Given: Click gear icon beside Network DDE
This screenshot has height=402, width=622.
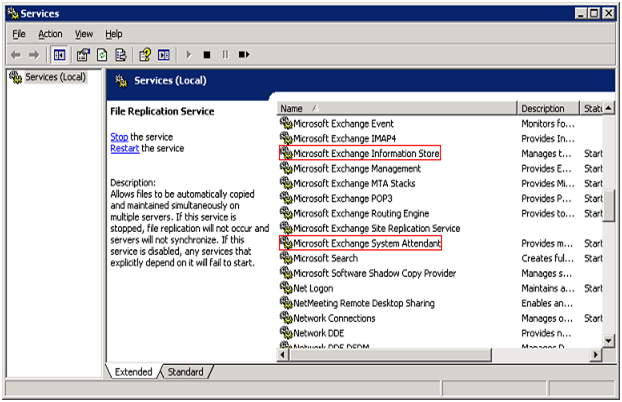Looking at the screenshot, I should pyautogui.click(x=286, y=333).
